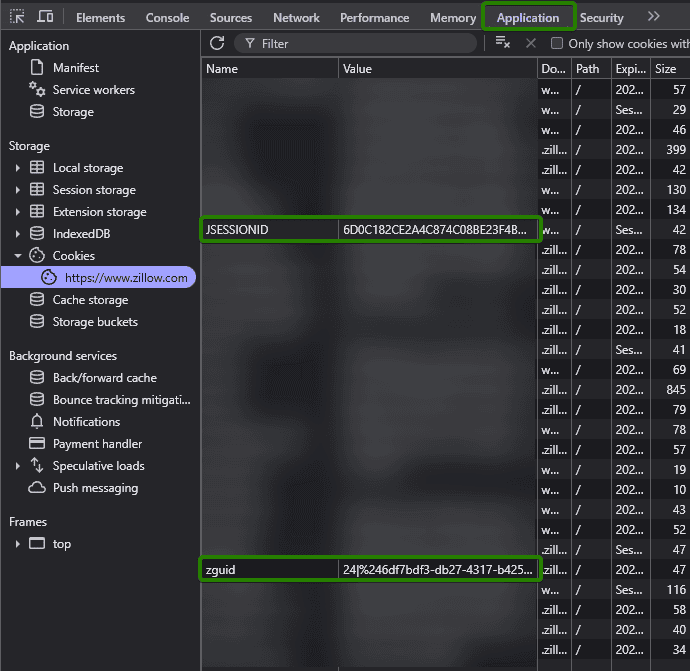Sort cookies by the Value column header
This screenshot has height=671, width=690.
click(x=438, y=69)
